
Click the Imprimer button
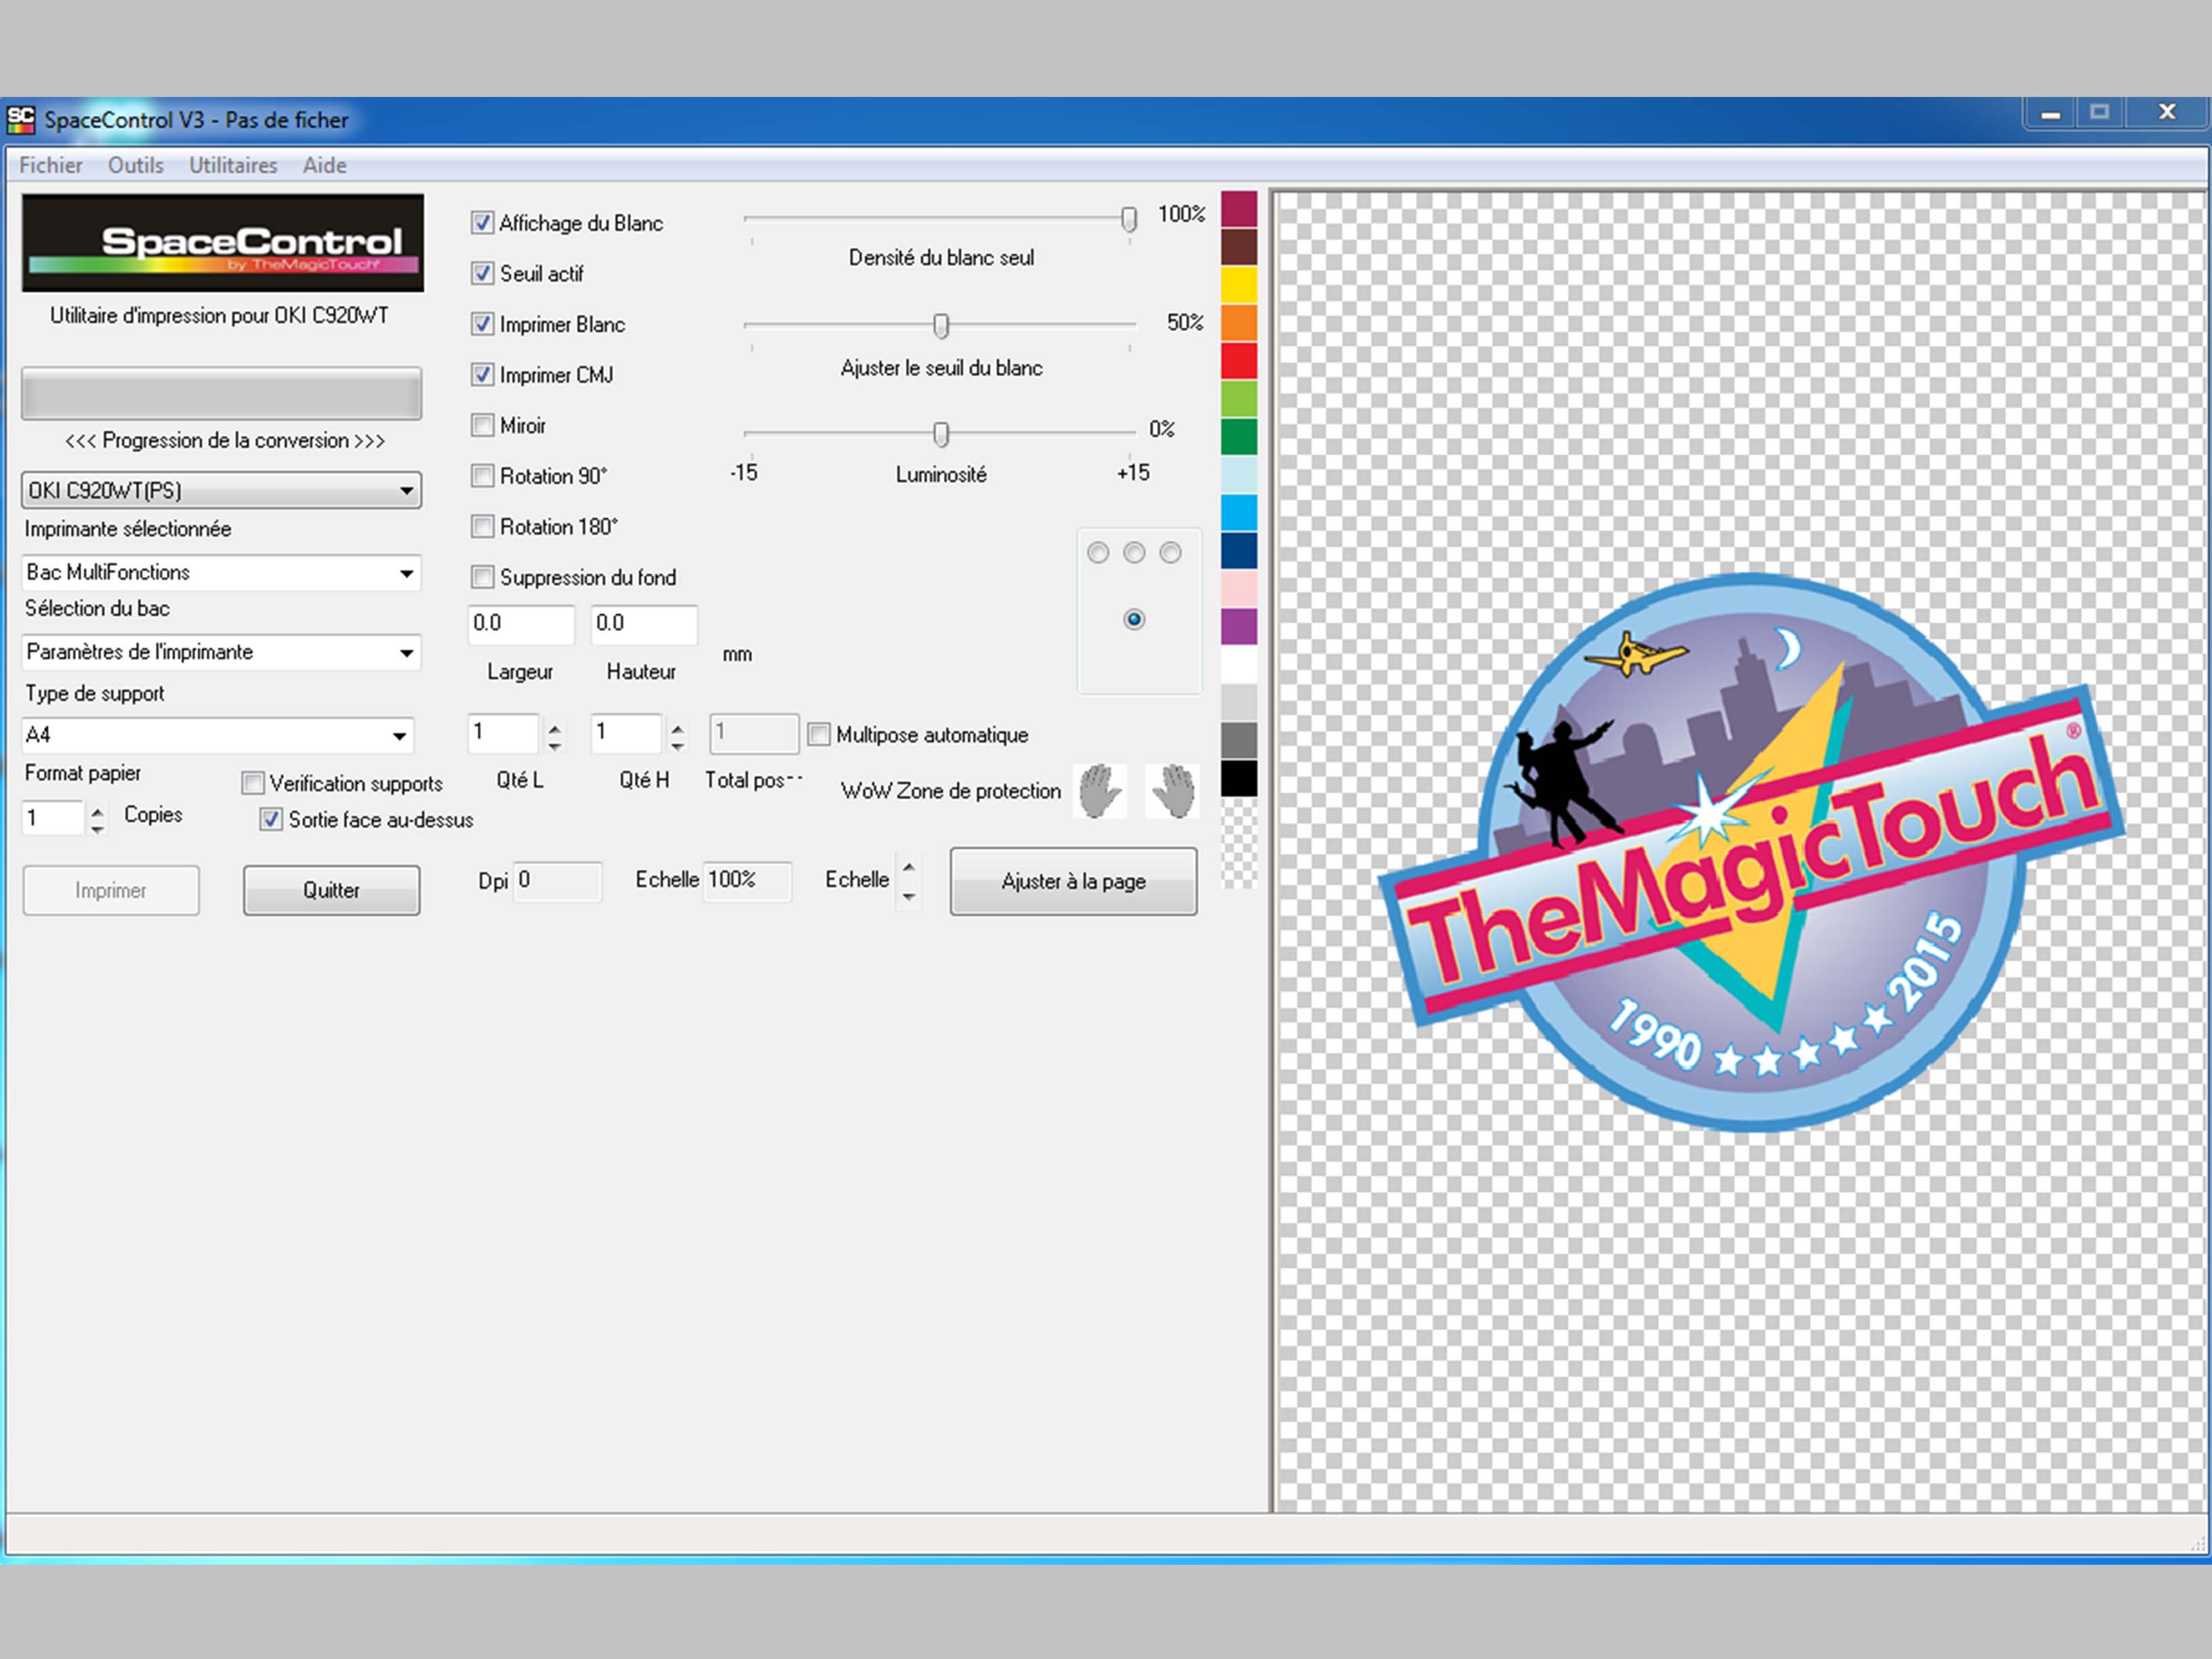click(111, 890)
